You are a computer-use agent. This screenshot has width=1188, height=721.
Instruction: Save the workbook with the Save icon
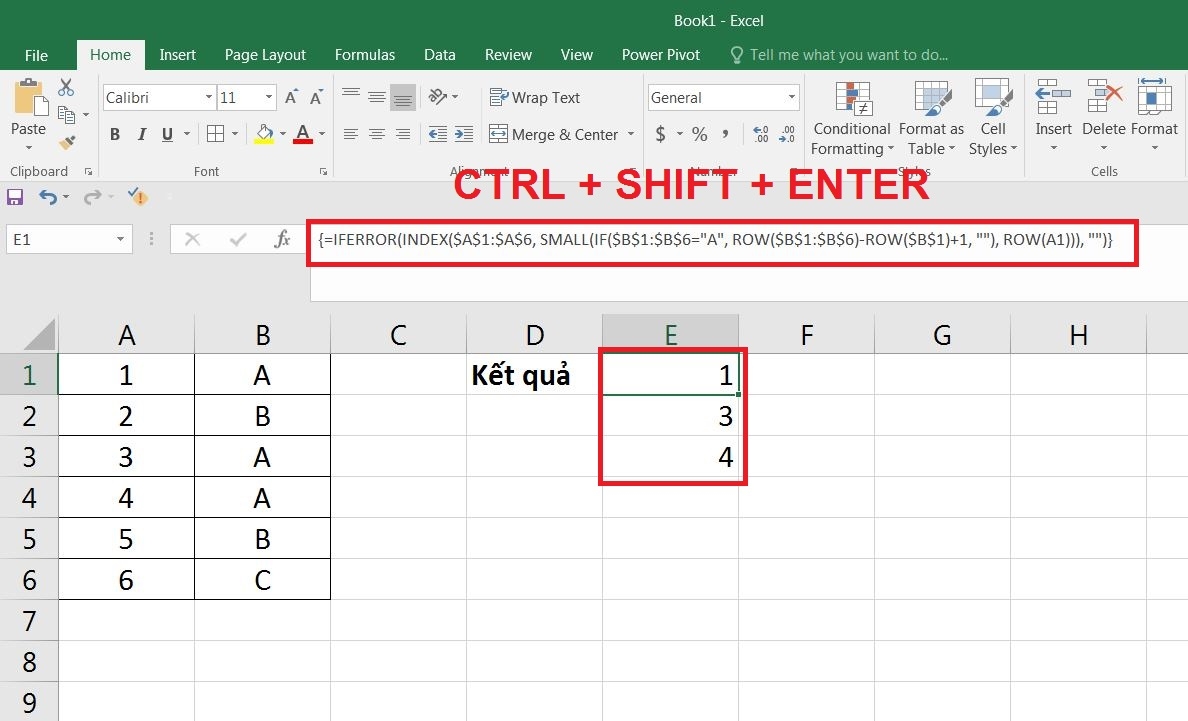pyautogui.click(x=15, y=198)
